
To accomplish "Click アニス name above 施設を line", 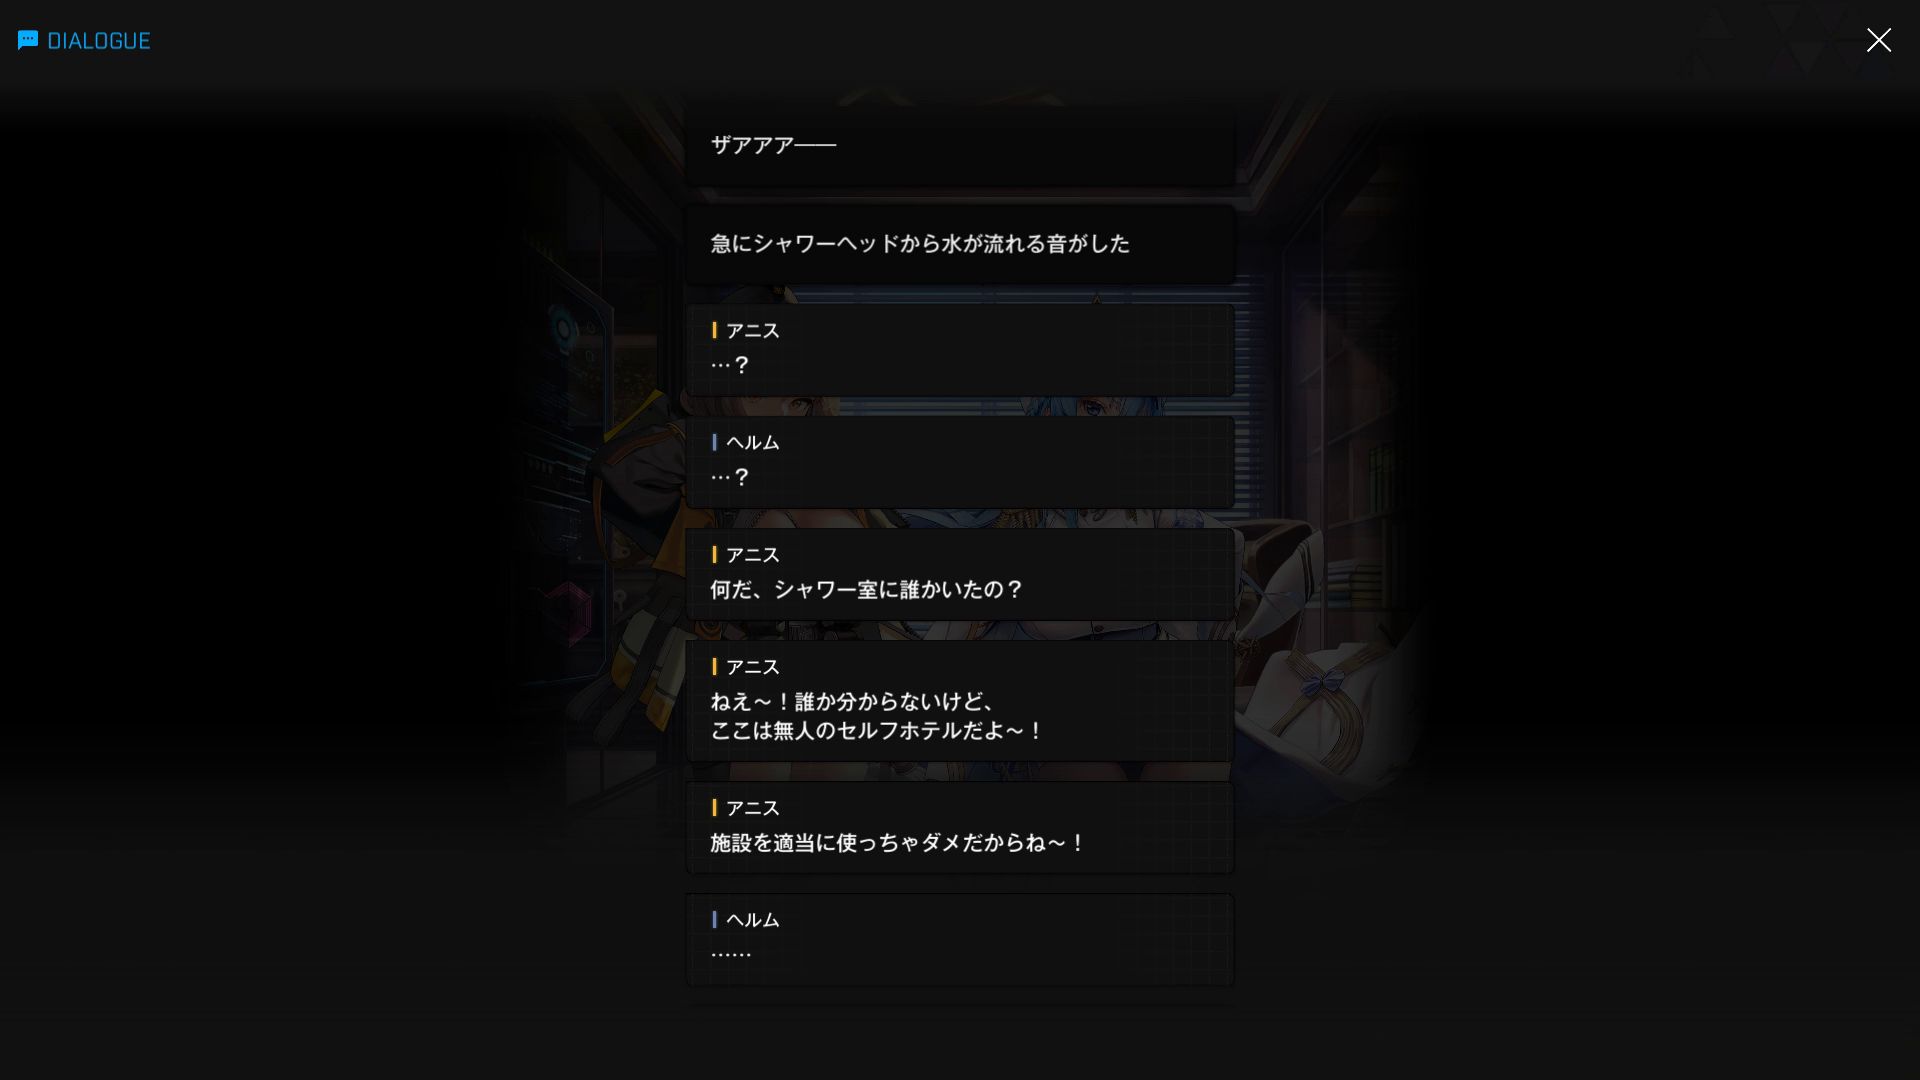I will tap(753, 808).
